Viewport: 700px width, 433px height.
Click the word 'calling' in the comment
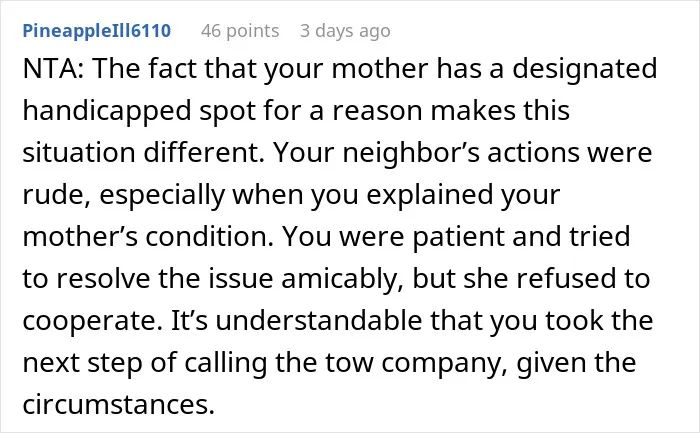point(225,363)
